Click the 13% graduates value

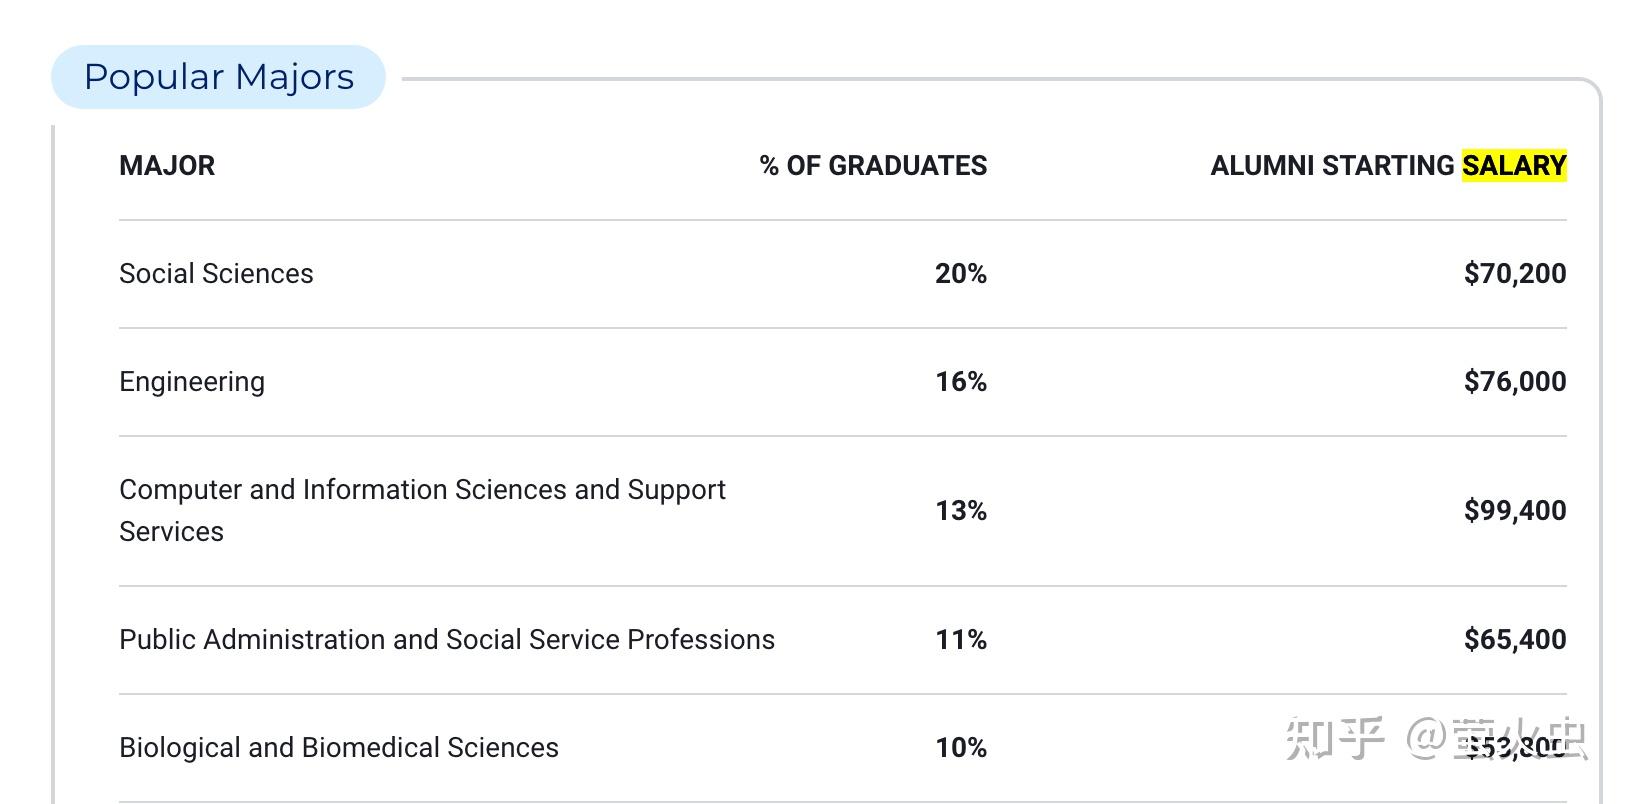[x=960, y=510]
